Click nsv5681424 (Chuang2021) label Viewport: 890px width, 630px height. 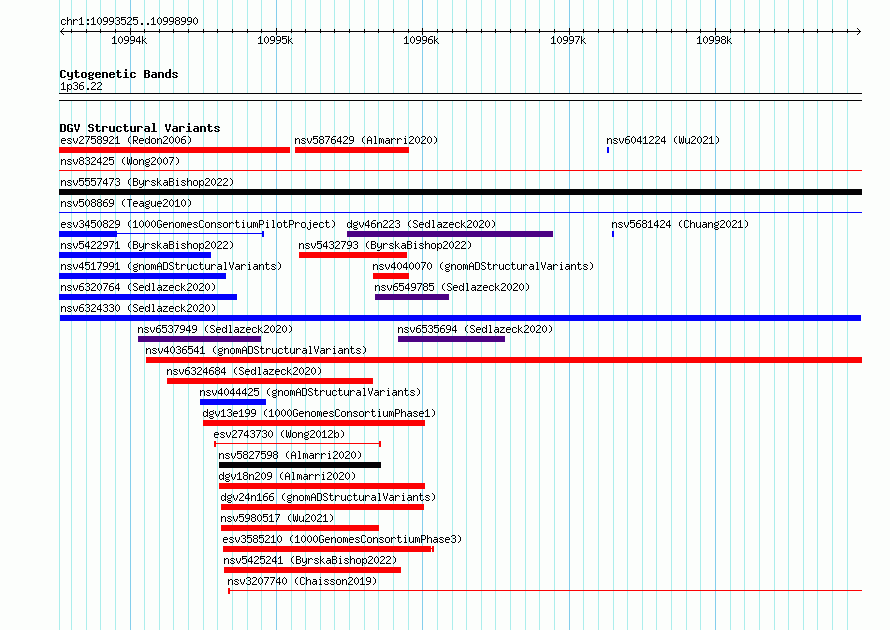[x=680, y=224]
